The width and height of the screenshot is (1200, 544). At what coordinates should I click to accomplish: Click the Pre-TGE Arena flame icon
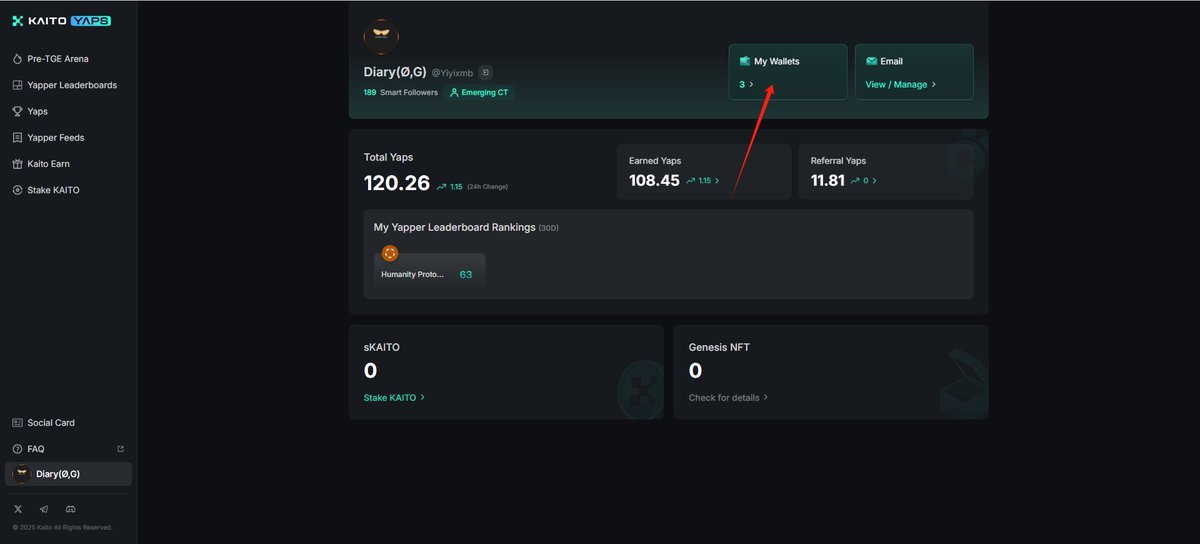(17, 59)
